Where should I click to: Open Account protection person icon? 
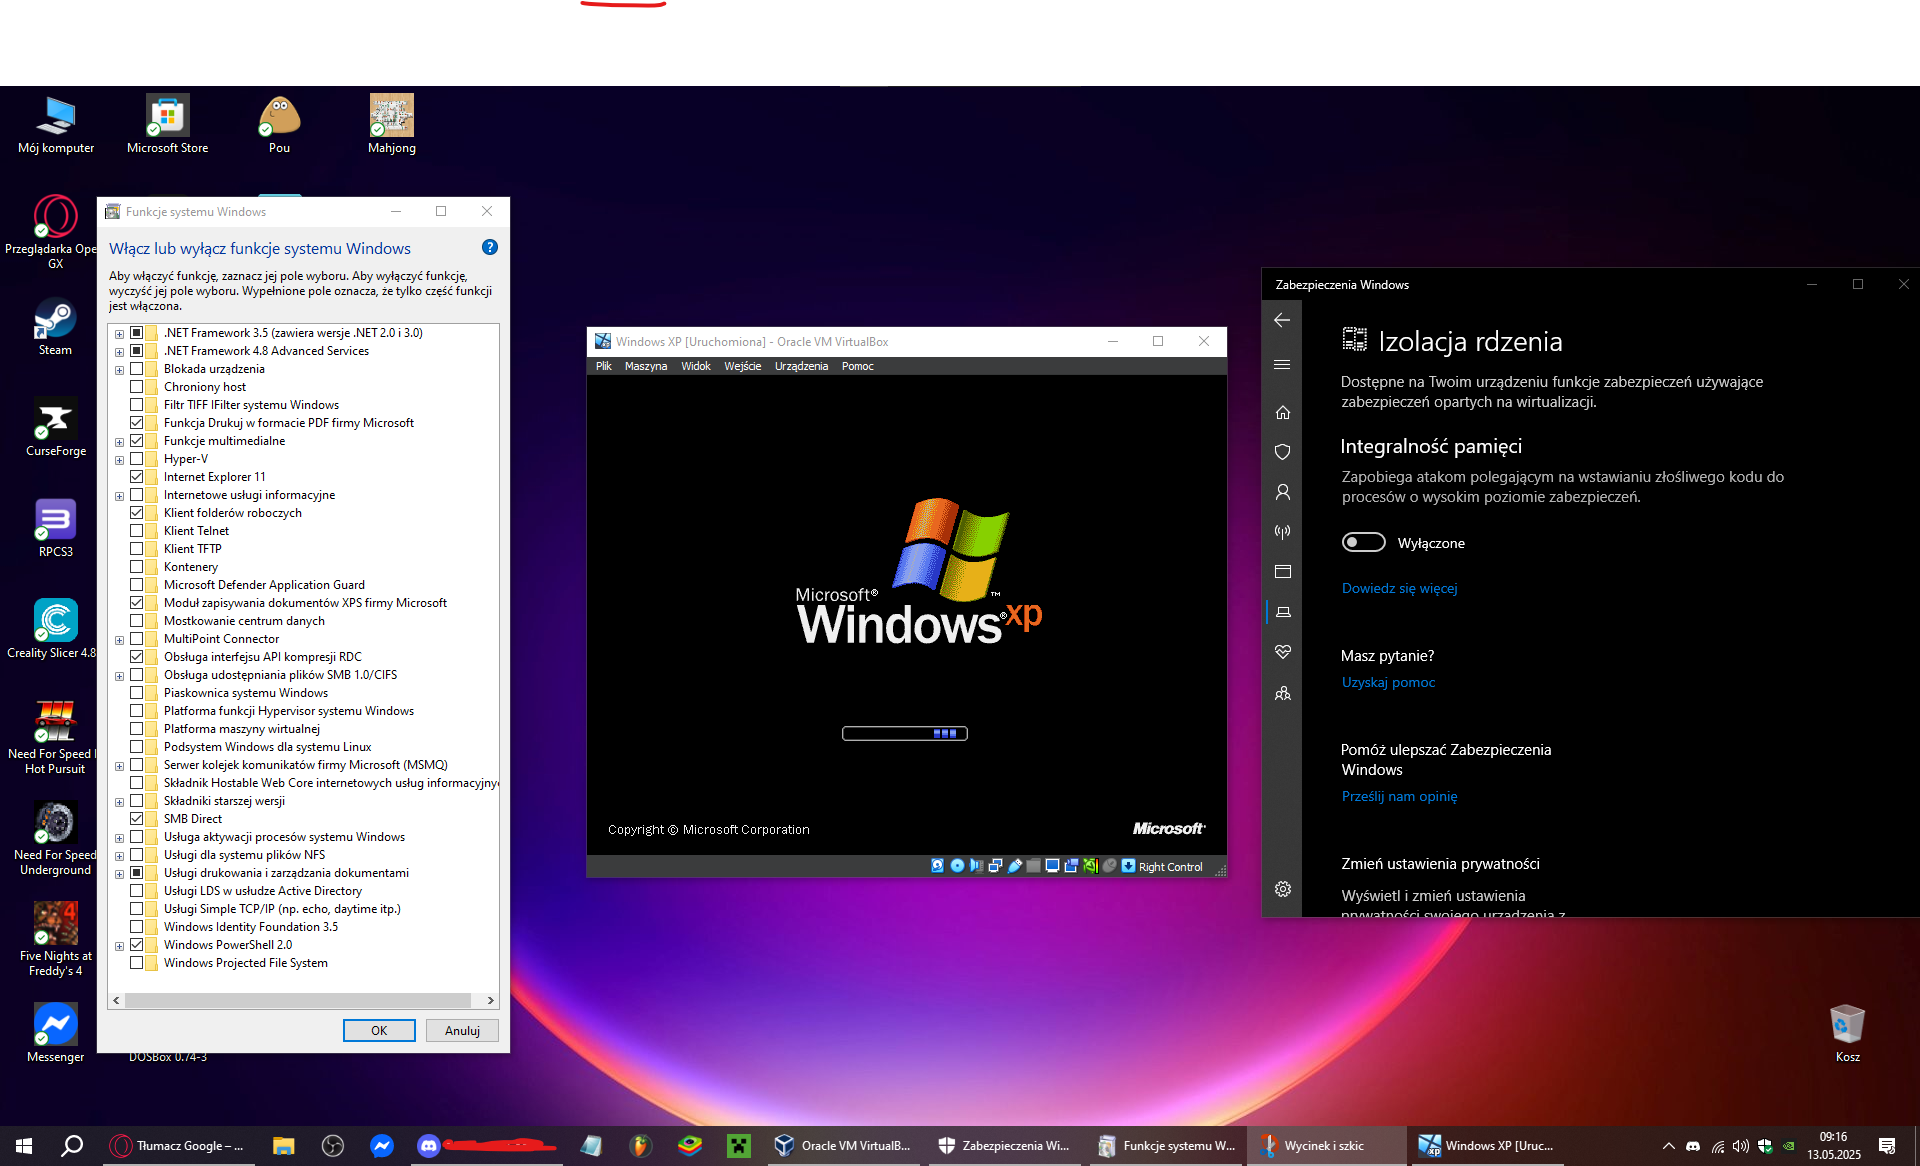pos(1283,492)
